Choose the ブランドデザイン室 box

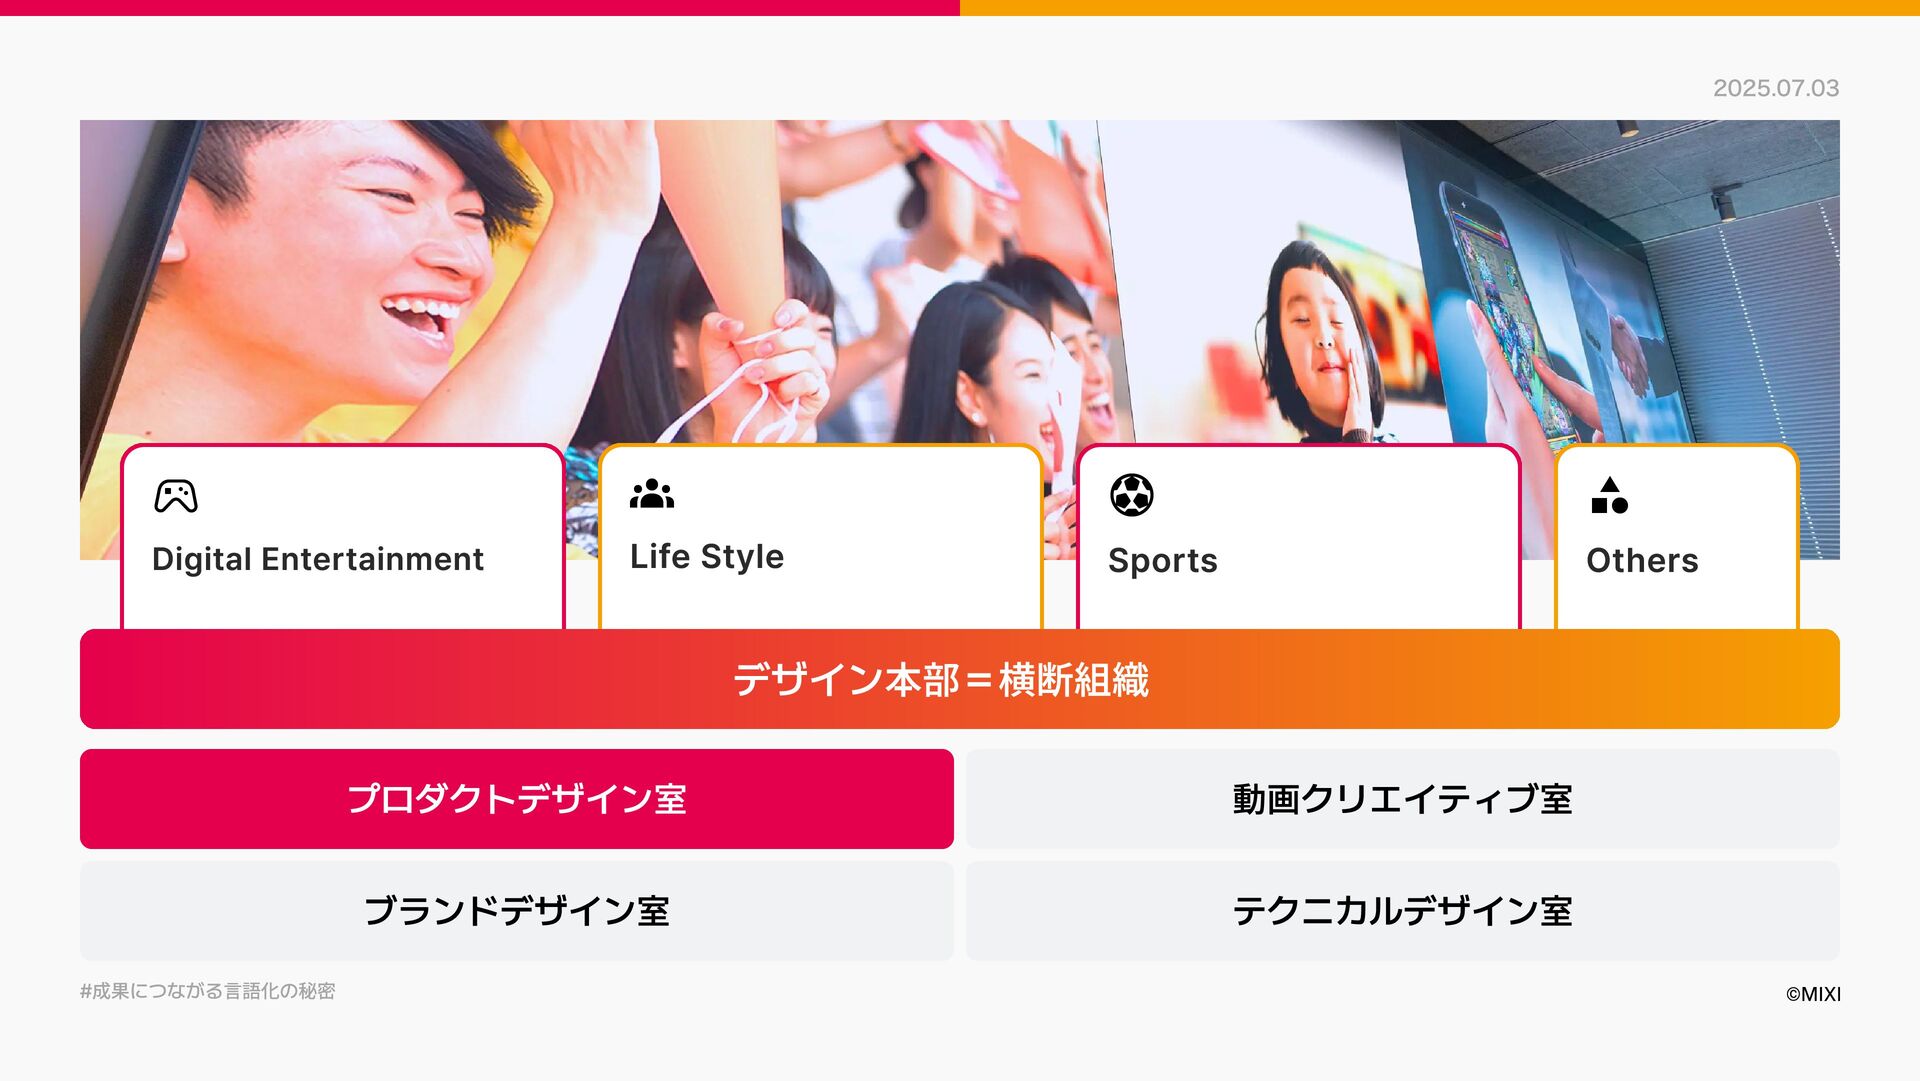(517, 911)
